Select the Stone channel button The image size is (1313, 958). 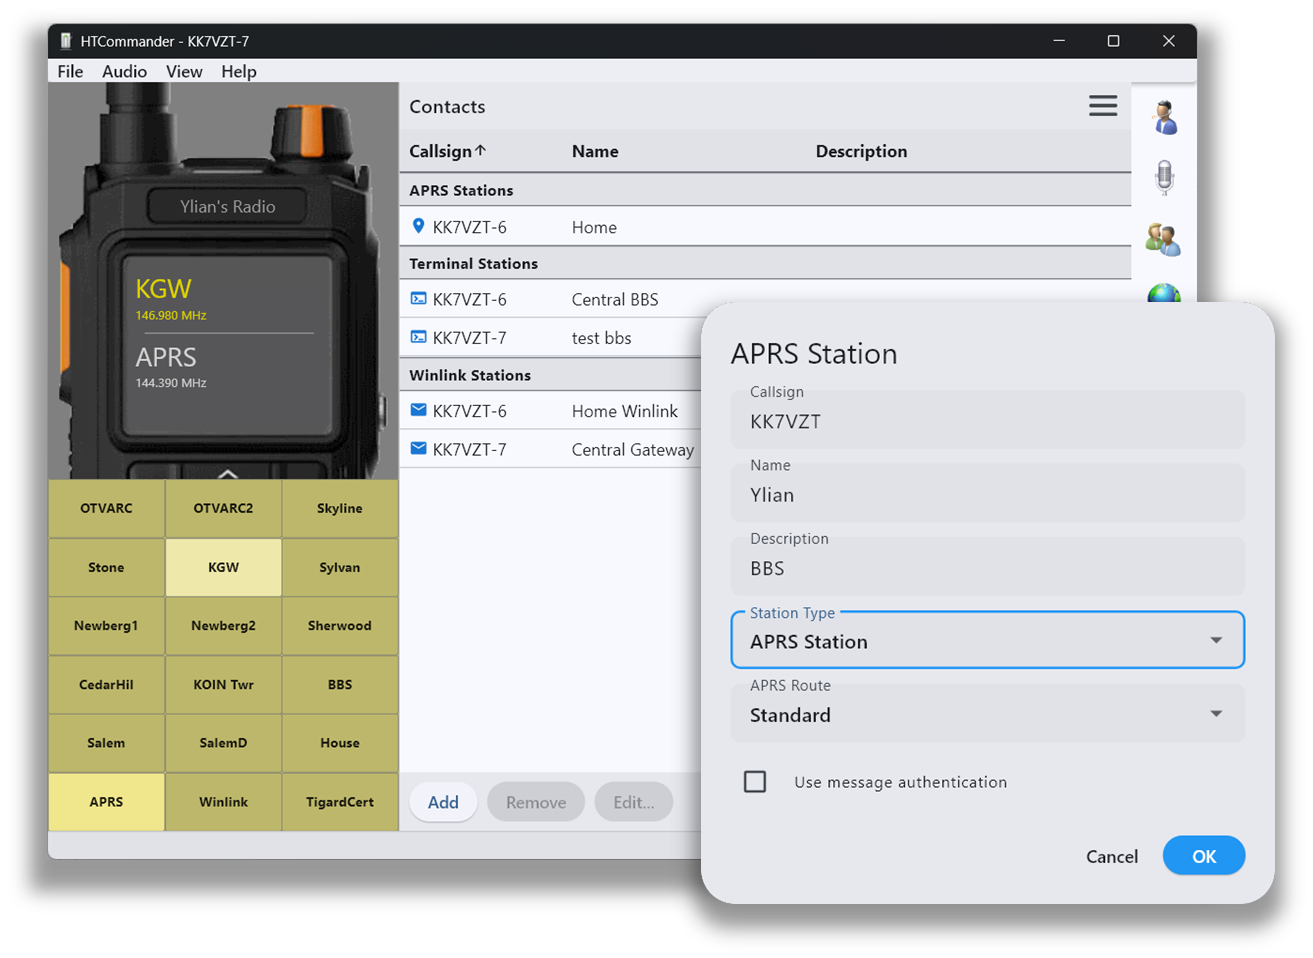coord(106,567)
